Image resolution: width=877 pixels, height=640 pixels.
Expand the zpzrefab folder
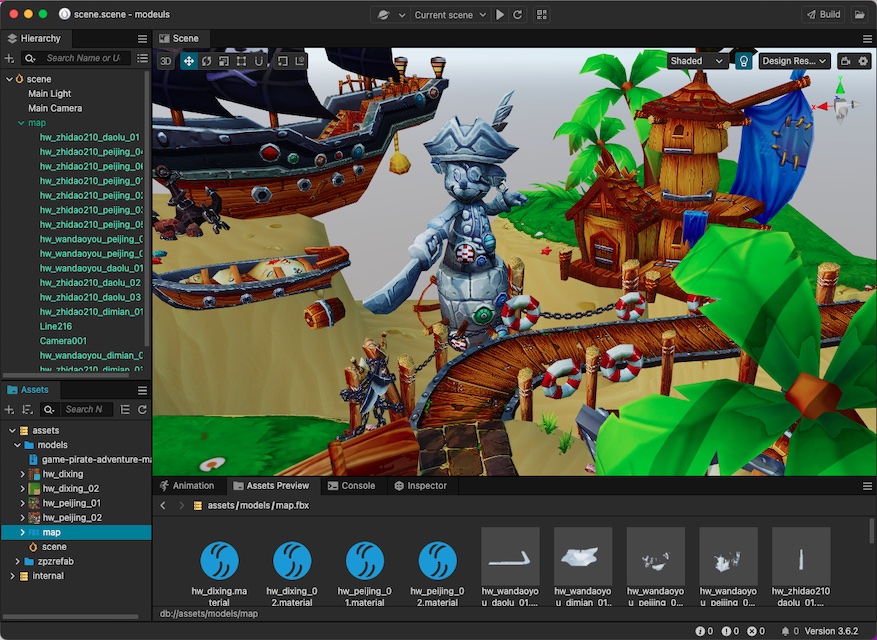17,561
